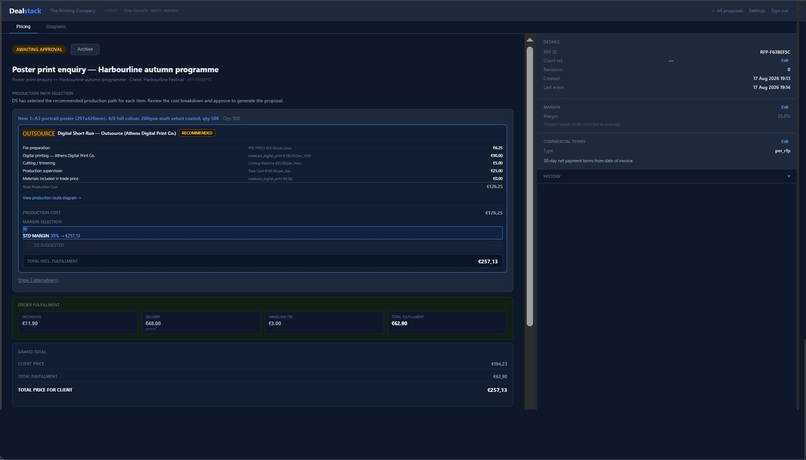Click The Printing Company name in header
Viewport: 806px width, 460px height.
(72, 11)
